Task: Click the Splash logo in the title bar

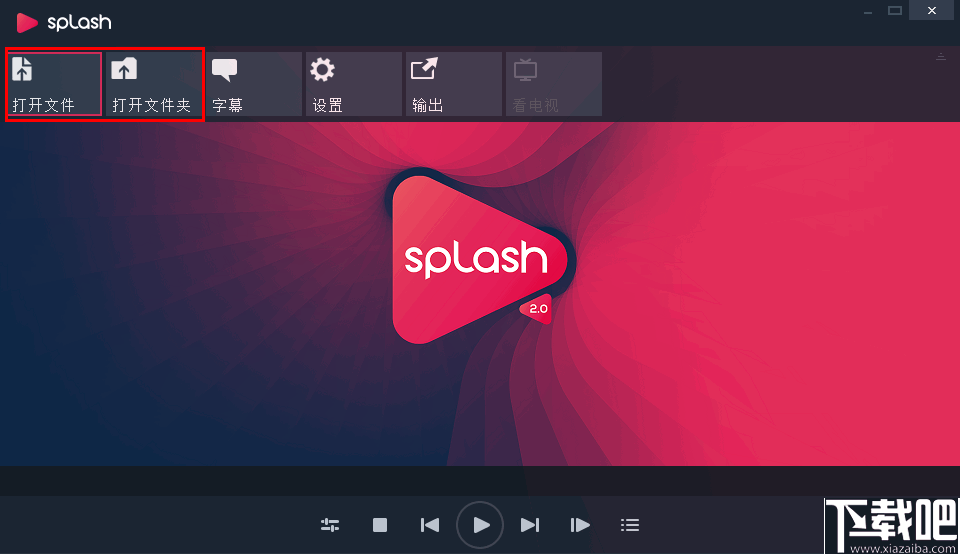Action: click(64, 23)
